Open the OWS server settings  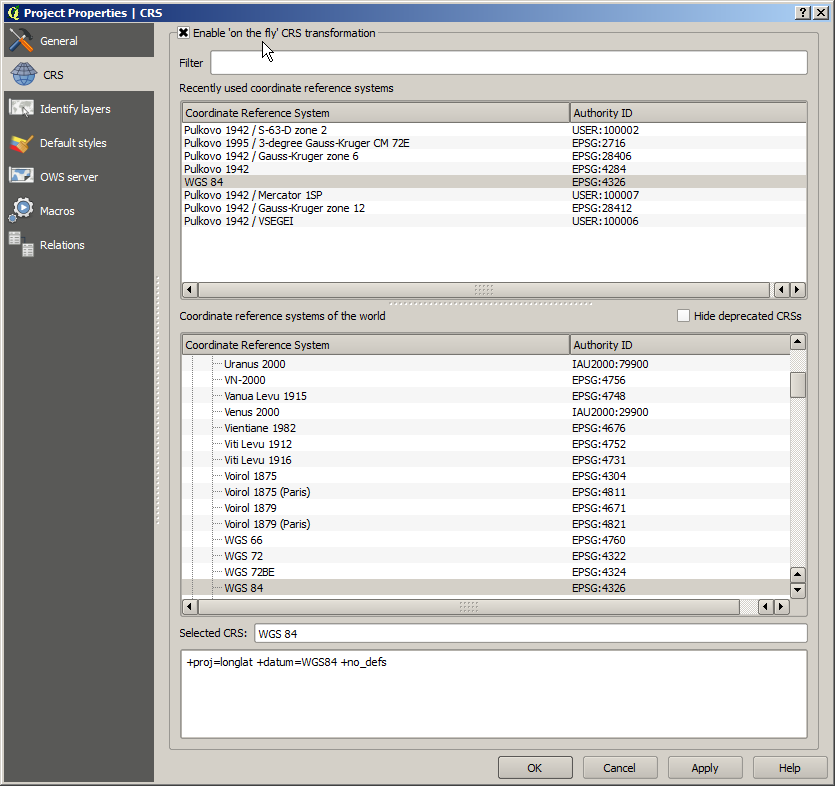(x=68, y=176)
